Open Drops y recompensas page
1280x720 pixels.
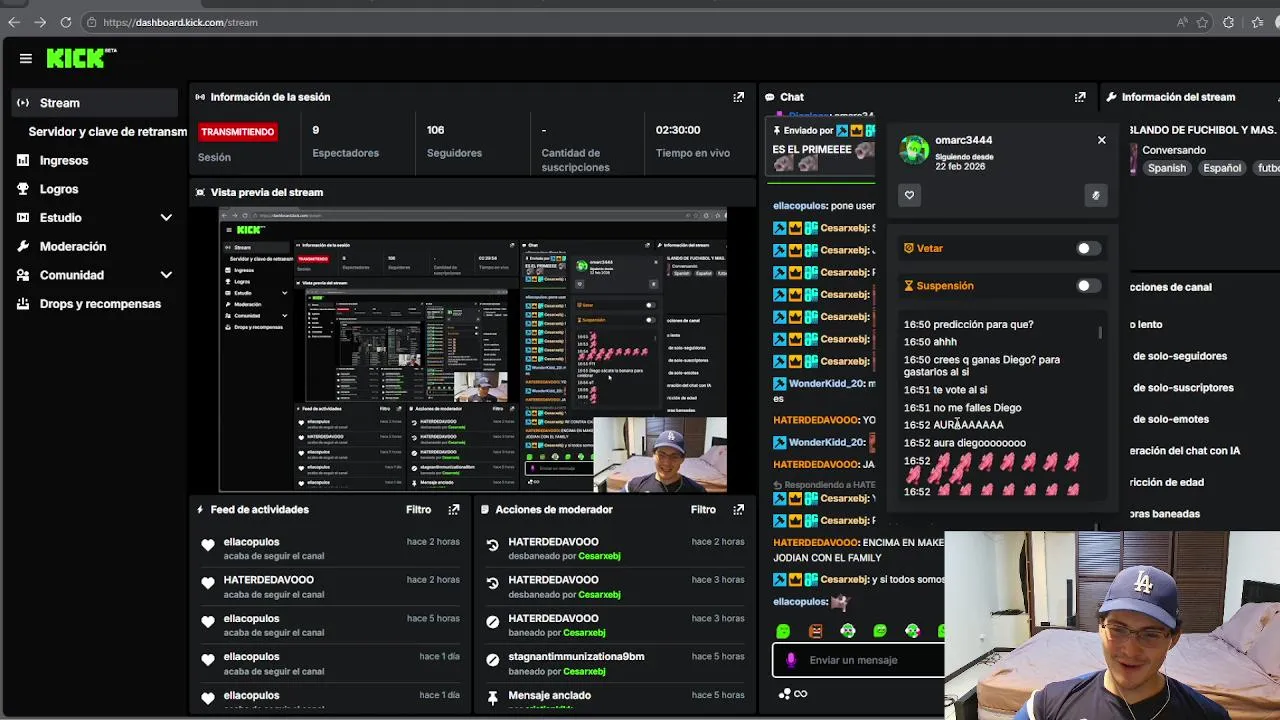coord(100,304)
